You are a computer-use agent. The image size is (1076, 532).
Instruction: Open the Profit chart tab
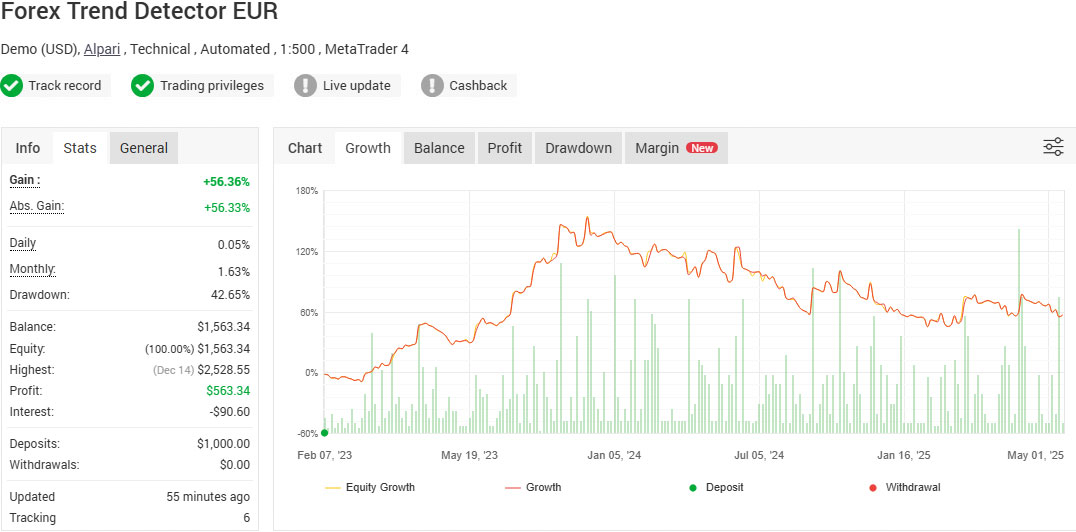(505, 148)
